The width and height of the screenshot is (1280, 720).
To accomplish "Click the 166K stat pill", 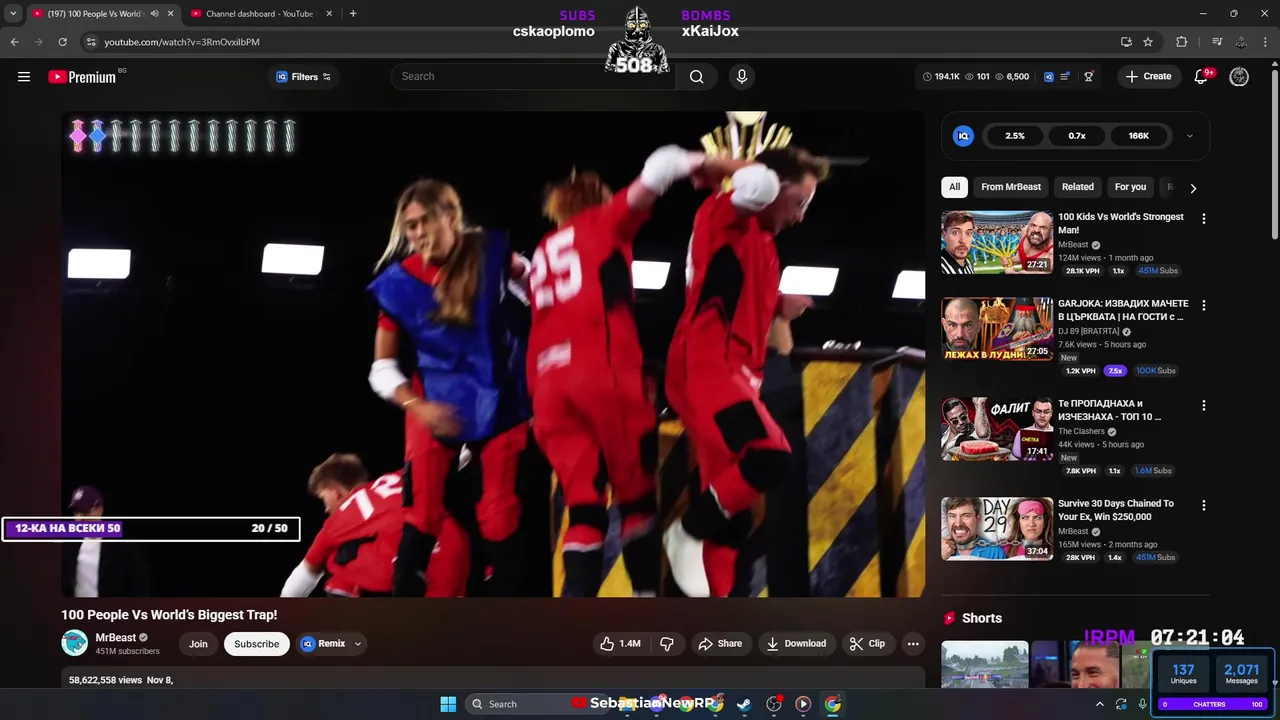I will (x=1139, y=136).
